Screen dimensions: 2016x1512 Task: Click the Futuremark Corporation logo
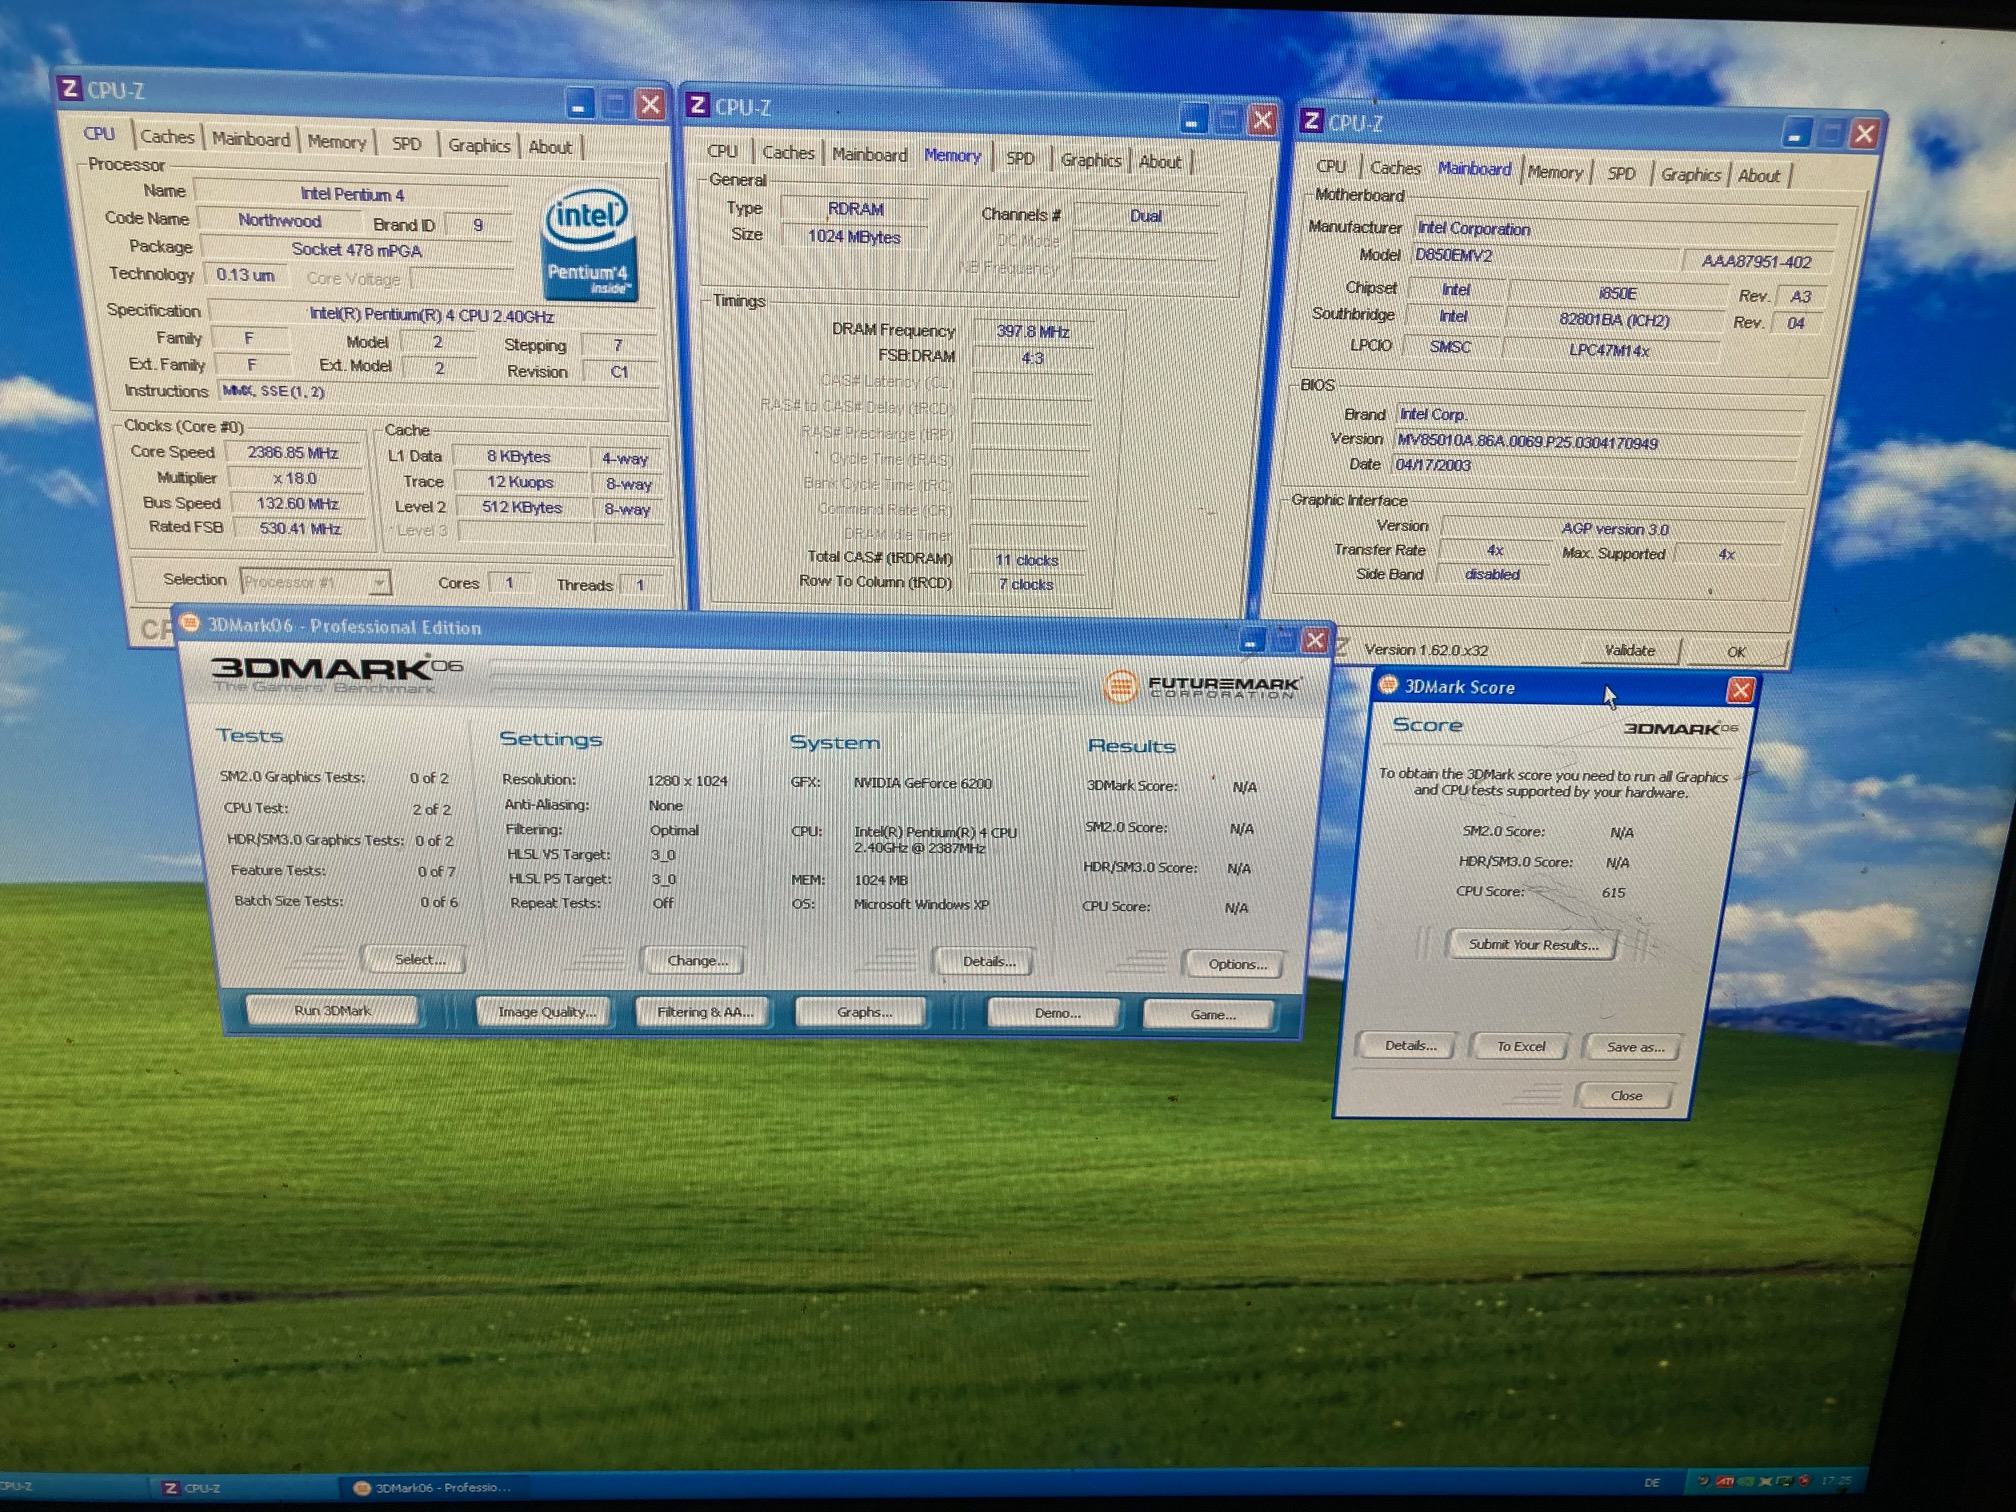click(1203, 687)
